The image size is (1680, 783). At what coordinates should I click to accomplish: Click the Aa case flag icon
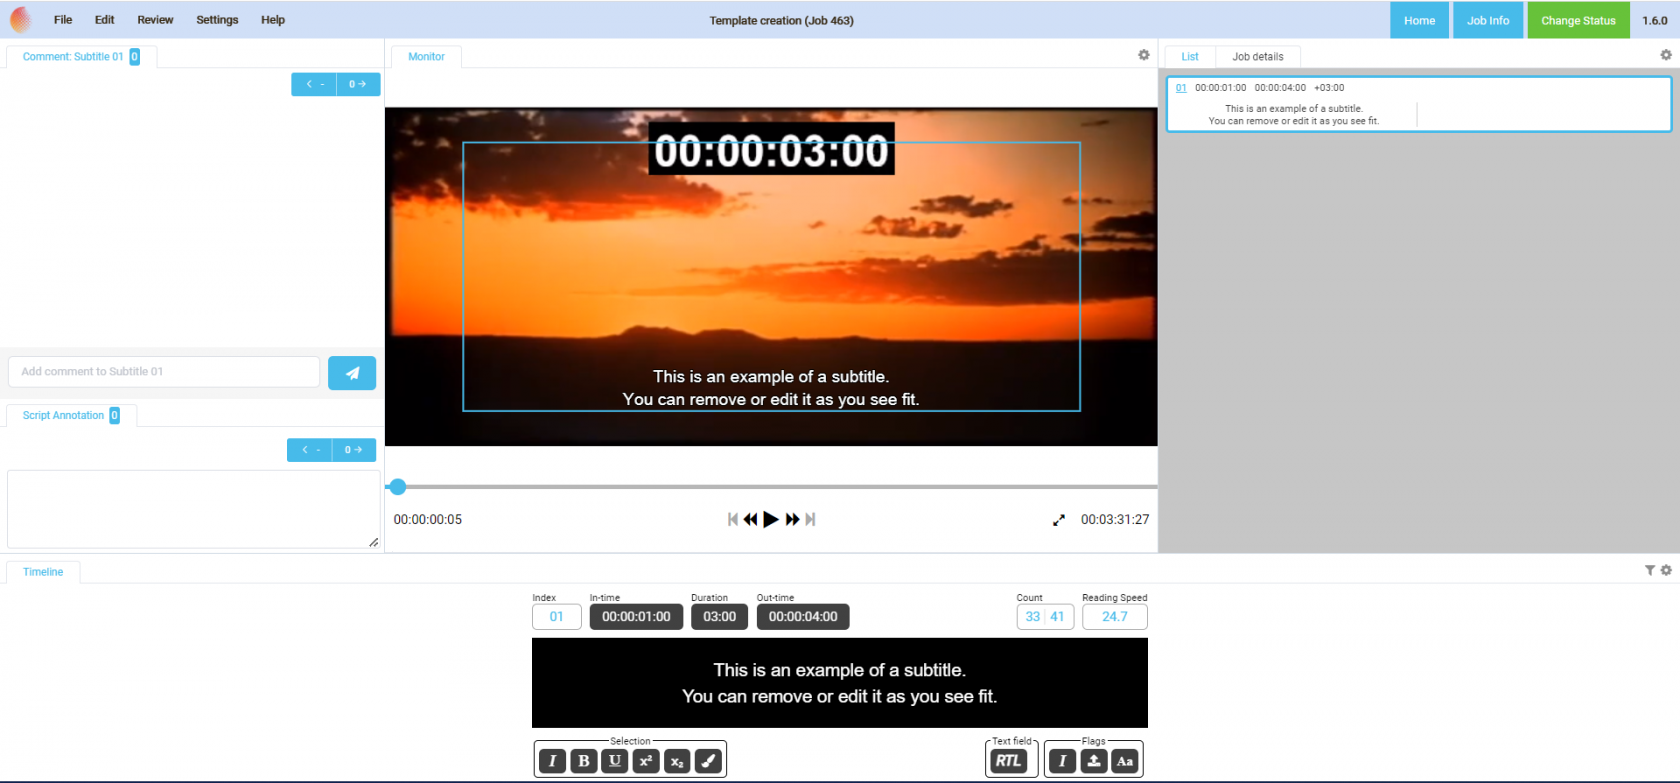click(x=1125, y=761)
